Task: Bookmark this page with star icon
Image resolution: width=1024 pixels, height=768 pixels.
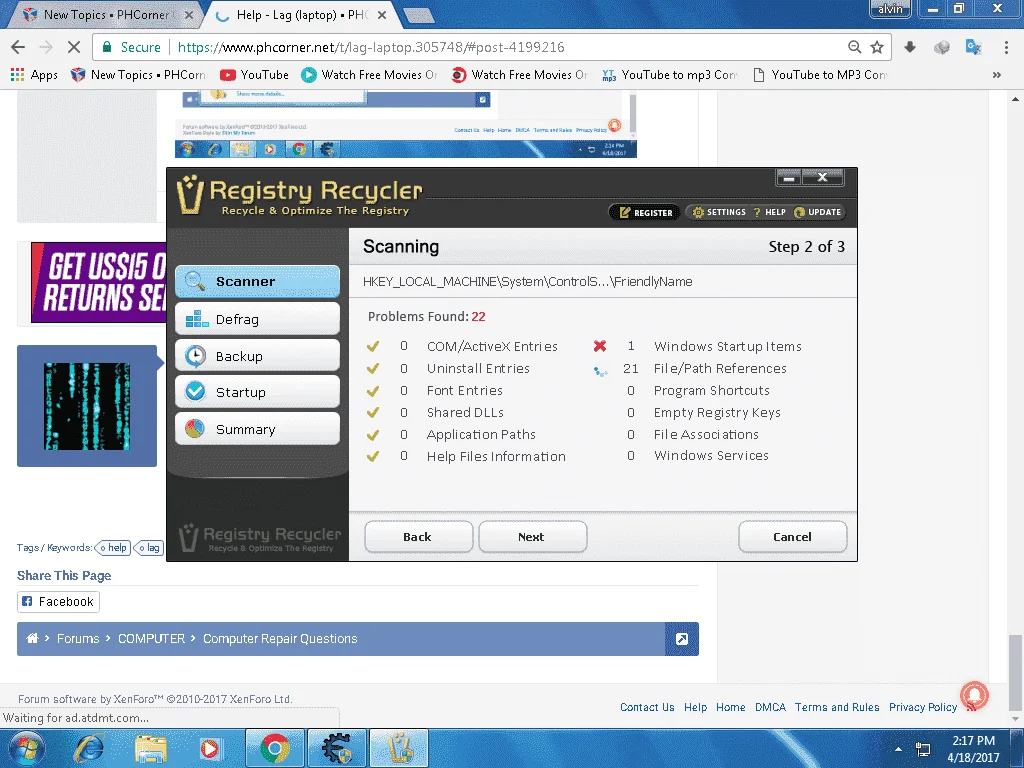Action: [877, 47]
